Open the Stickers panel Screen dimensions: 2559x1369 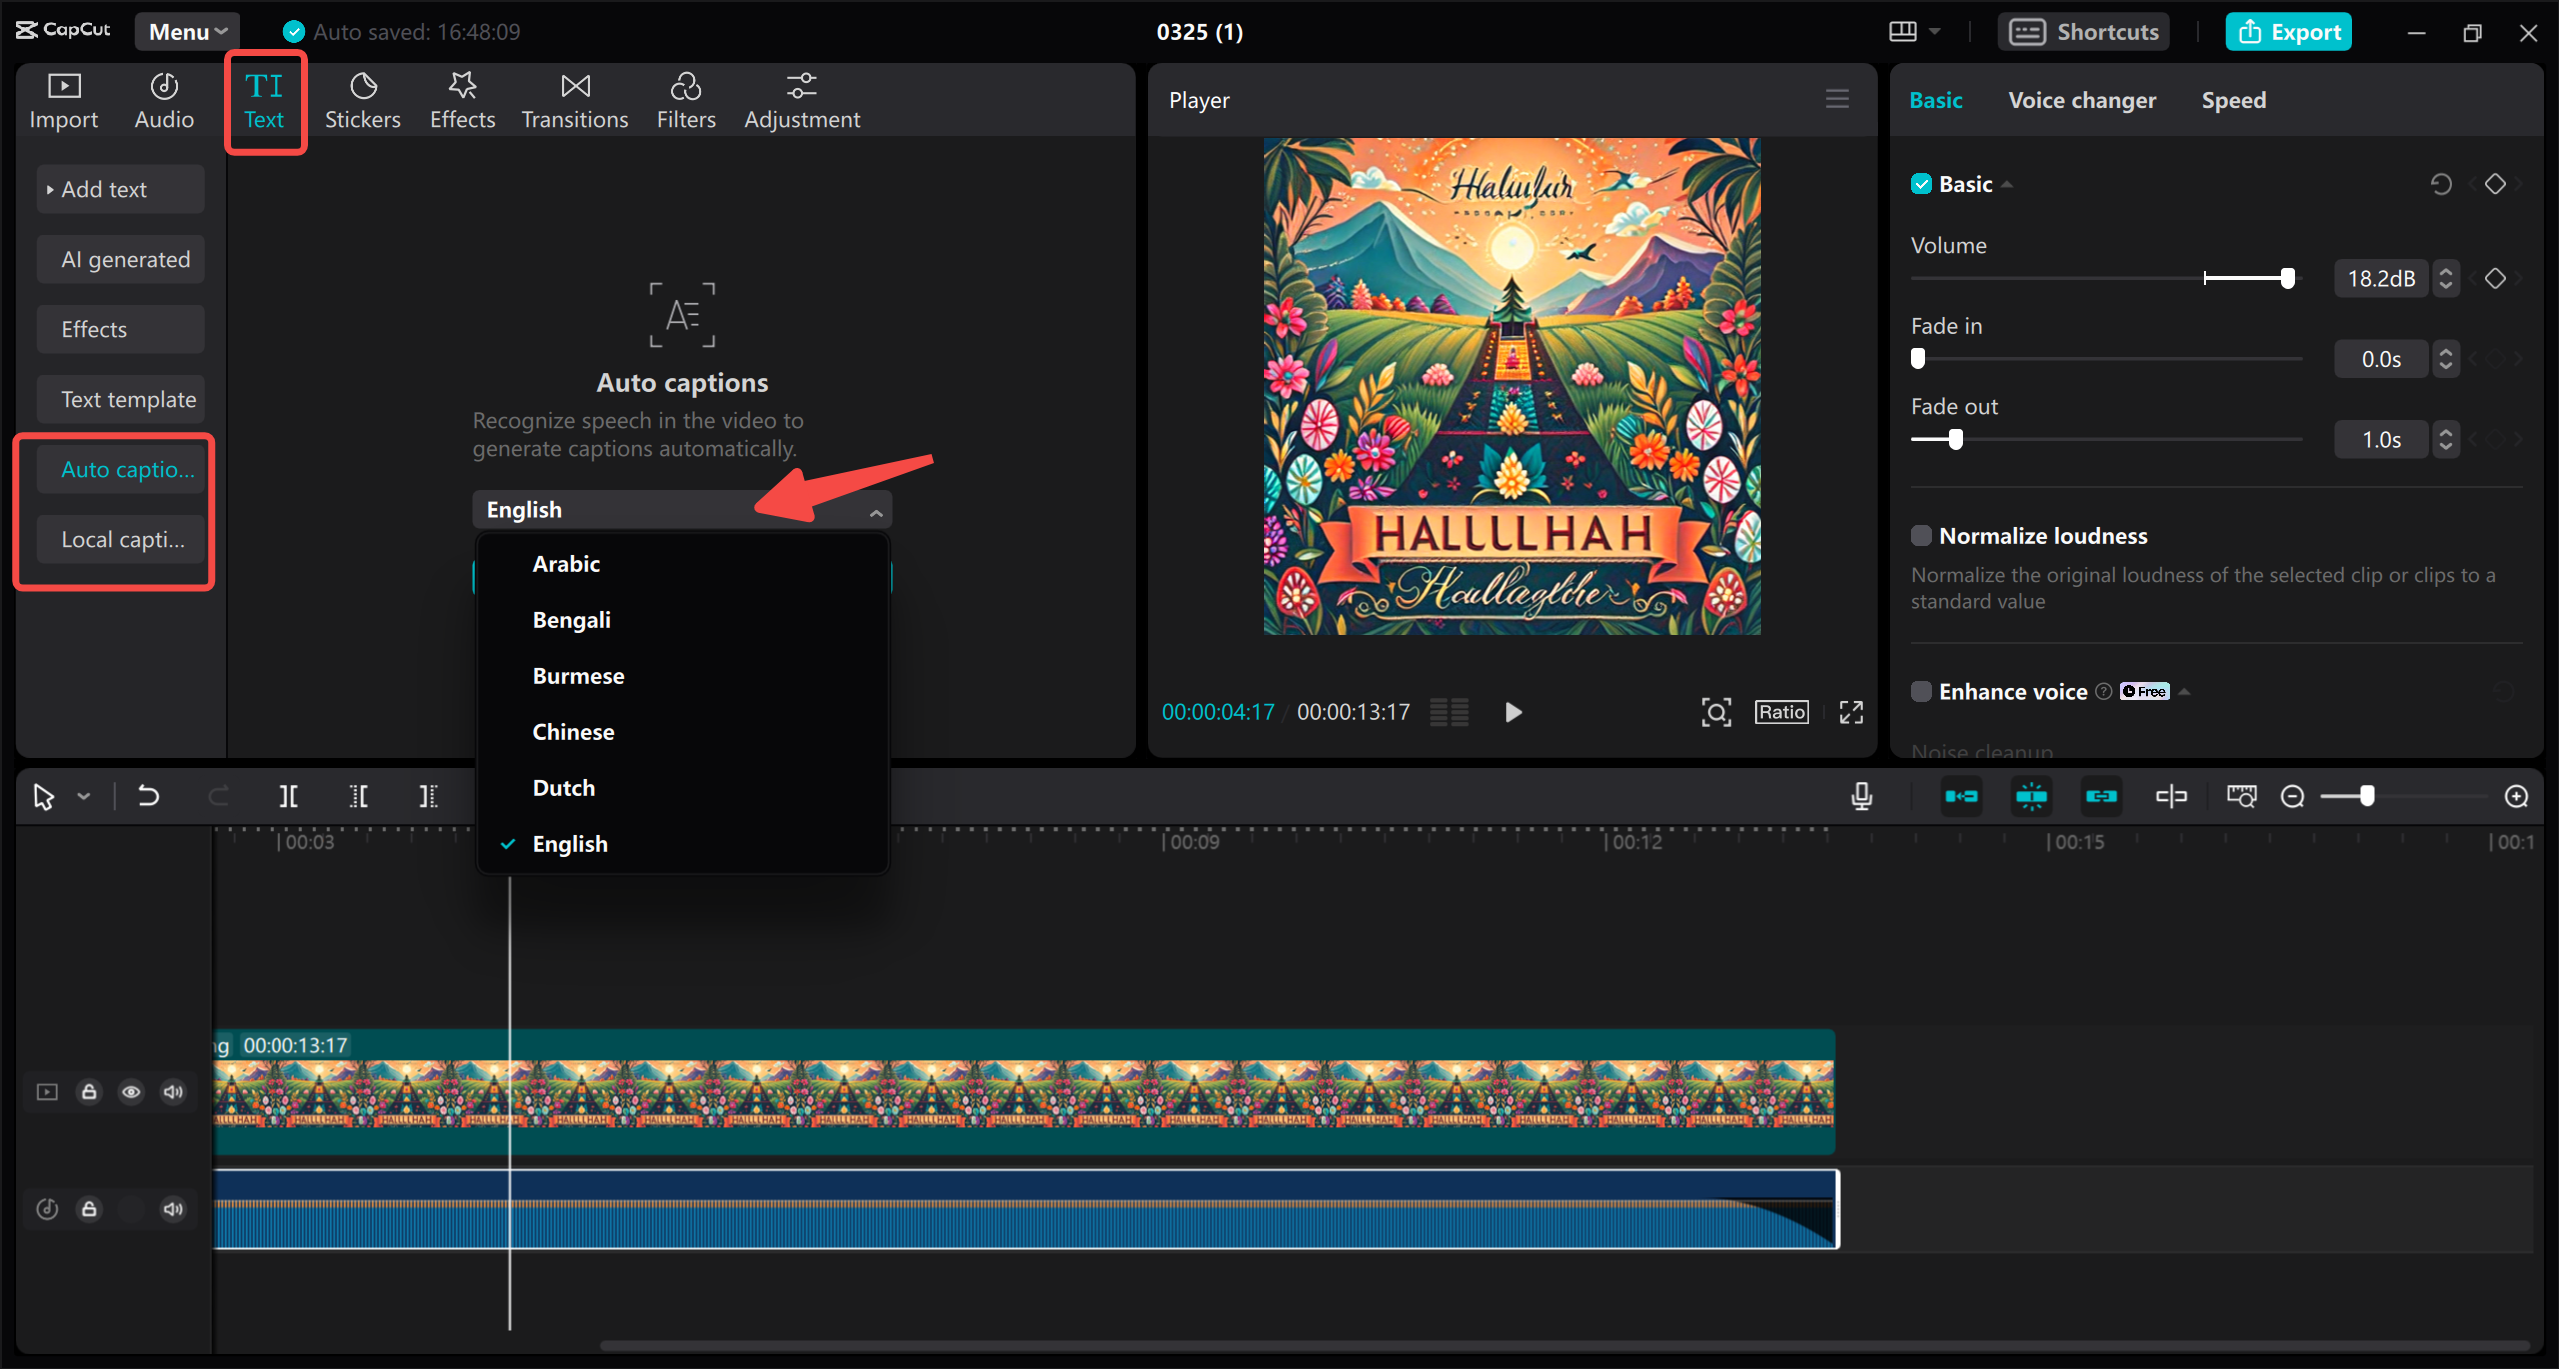coord(362,98)
